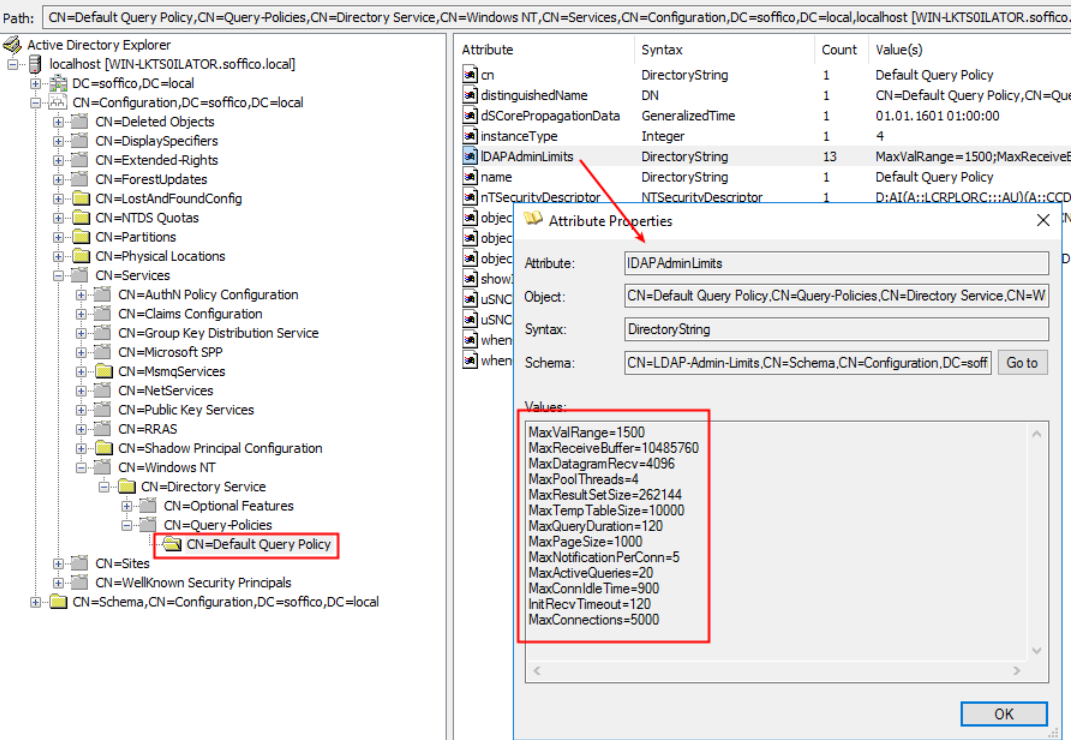This screenshot has width=1074, height=740.
Task: Click OK in Attribute Properties dialog
Action: [1003, 714]
